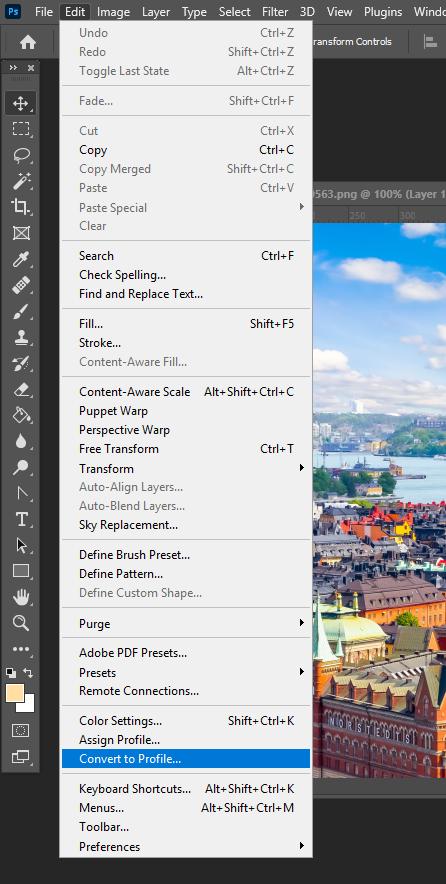The width and height of the screenshot is (446, 884).
Task: Select the Clone Stamp tool
Action: [21, 337]
